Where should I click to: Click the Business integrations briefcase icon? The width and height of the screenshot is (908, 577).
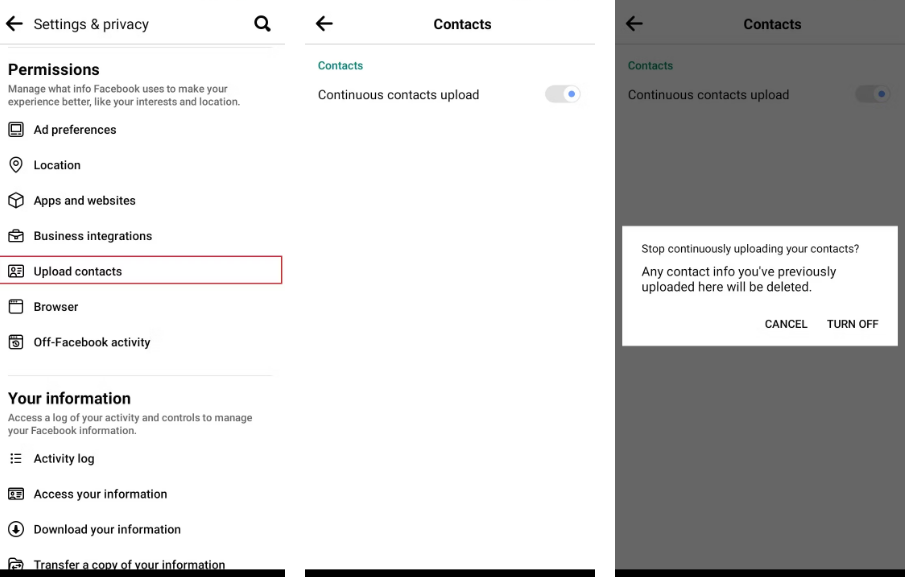[16, 236]
